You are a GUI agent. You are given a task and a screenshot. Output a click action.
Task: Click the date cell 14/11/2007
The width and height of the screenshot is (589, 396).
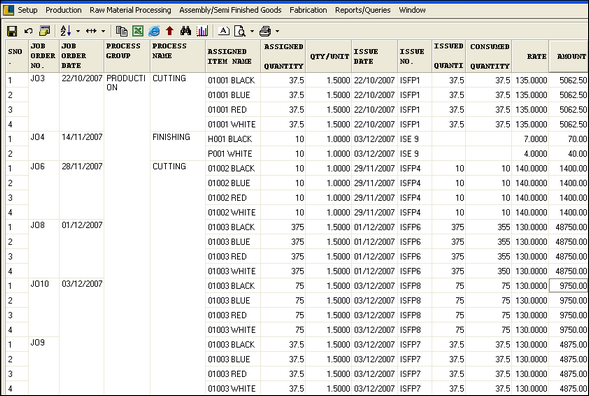pyautogui.click(x=82, y=146)
